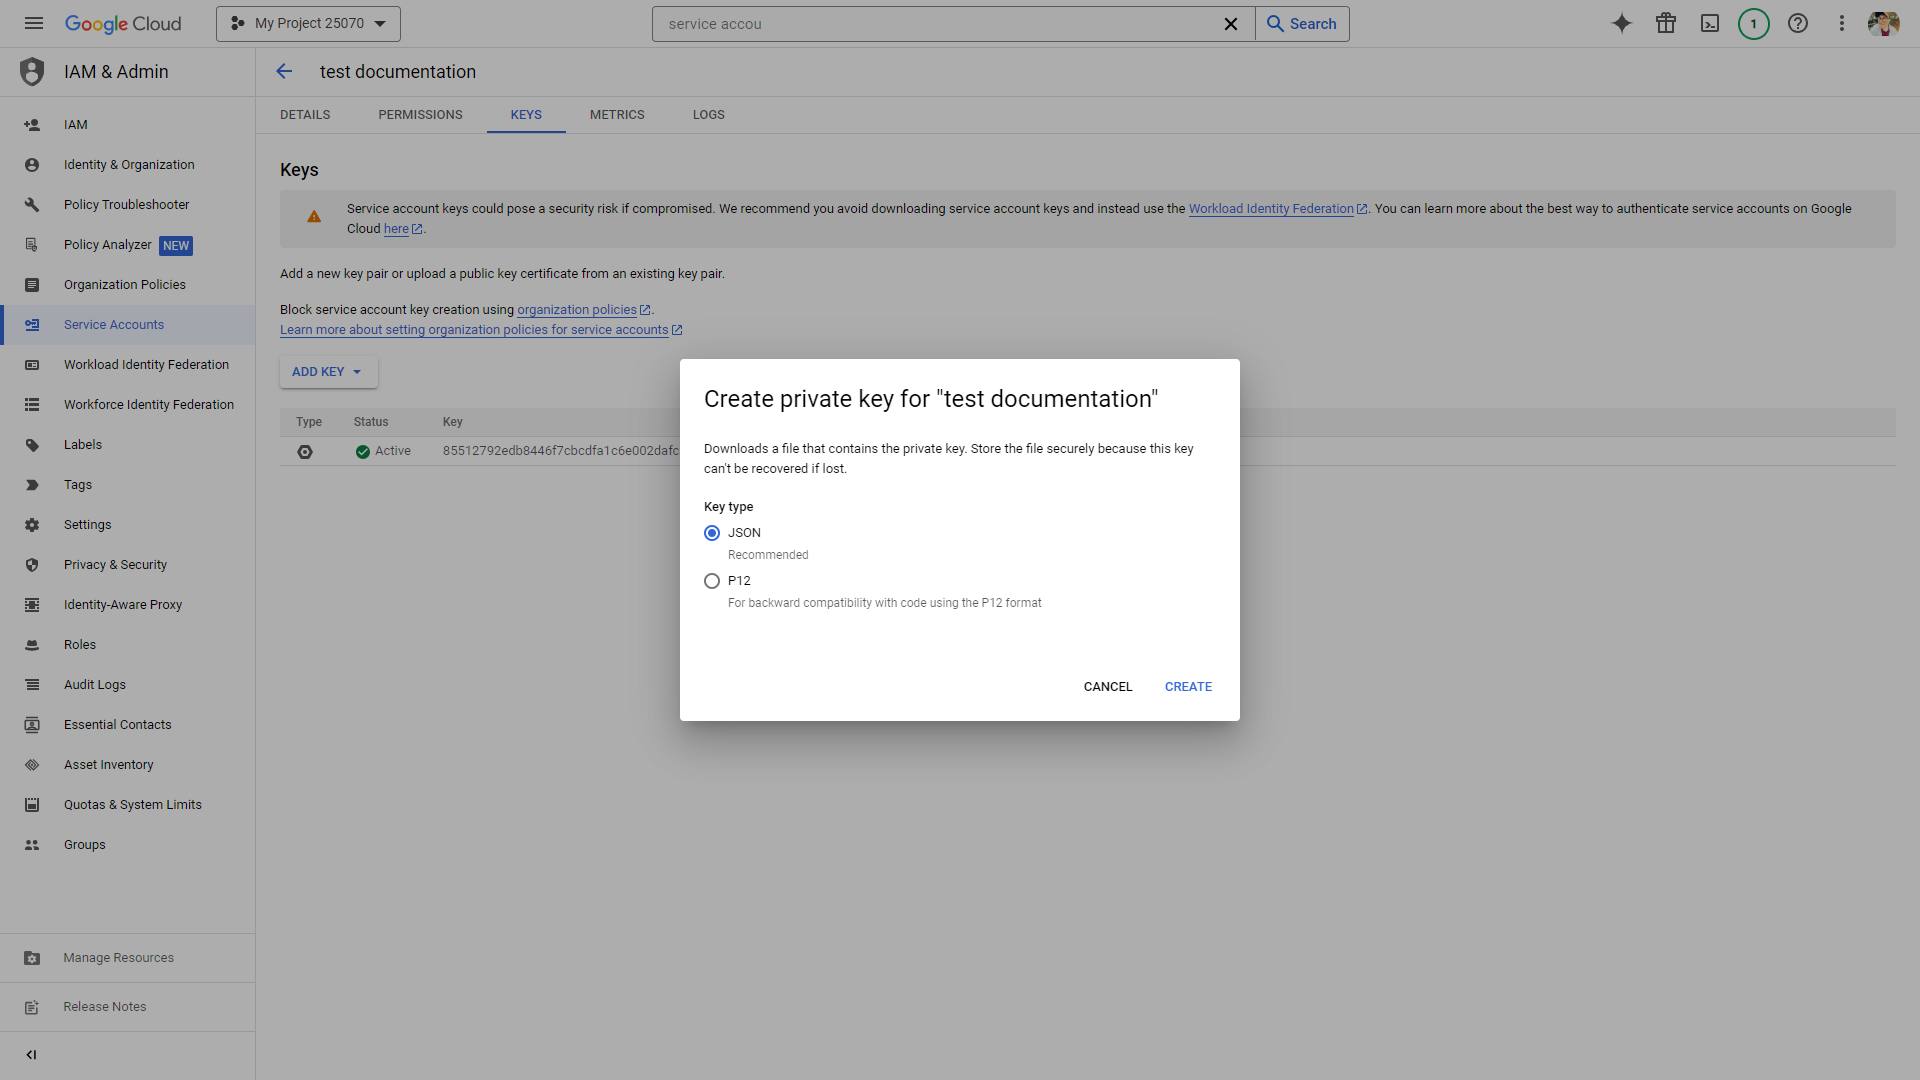Click CANCEL in the private key dialog

pos(1108,687)
